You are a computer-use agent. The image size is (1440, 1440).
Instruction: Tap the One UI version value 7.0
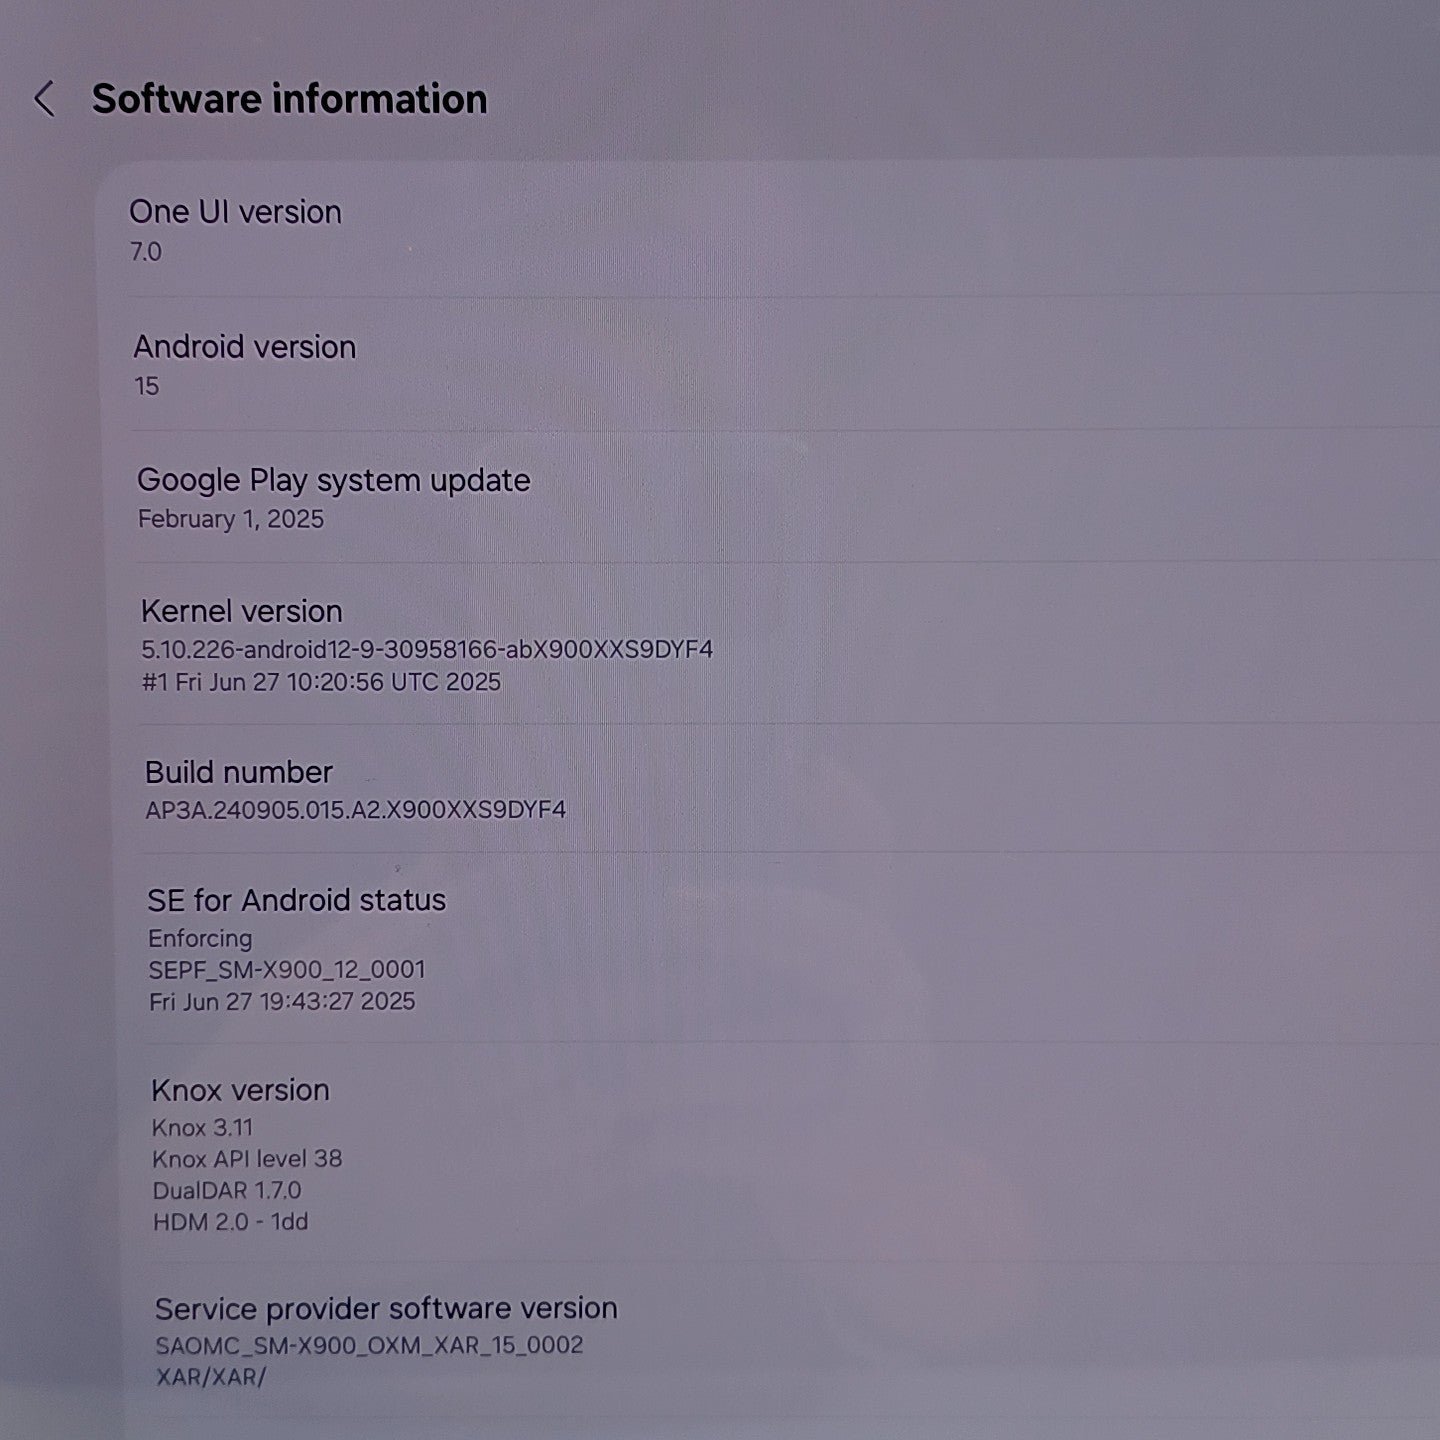146,252
